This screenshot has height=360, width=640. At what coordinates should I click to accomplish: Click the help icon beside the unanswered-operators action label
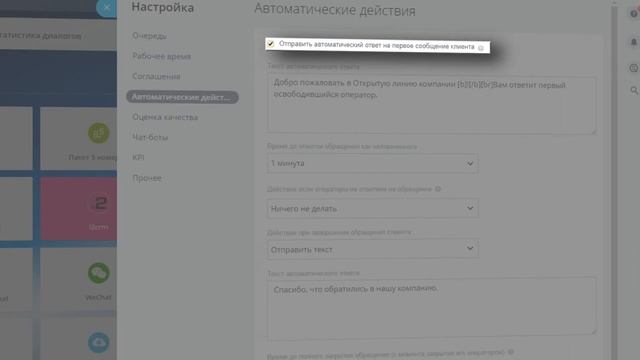438,189
